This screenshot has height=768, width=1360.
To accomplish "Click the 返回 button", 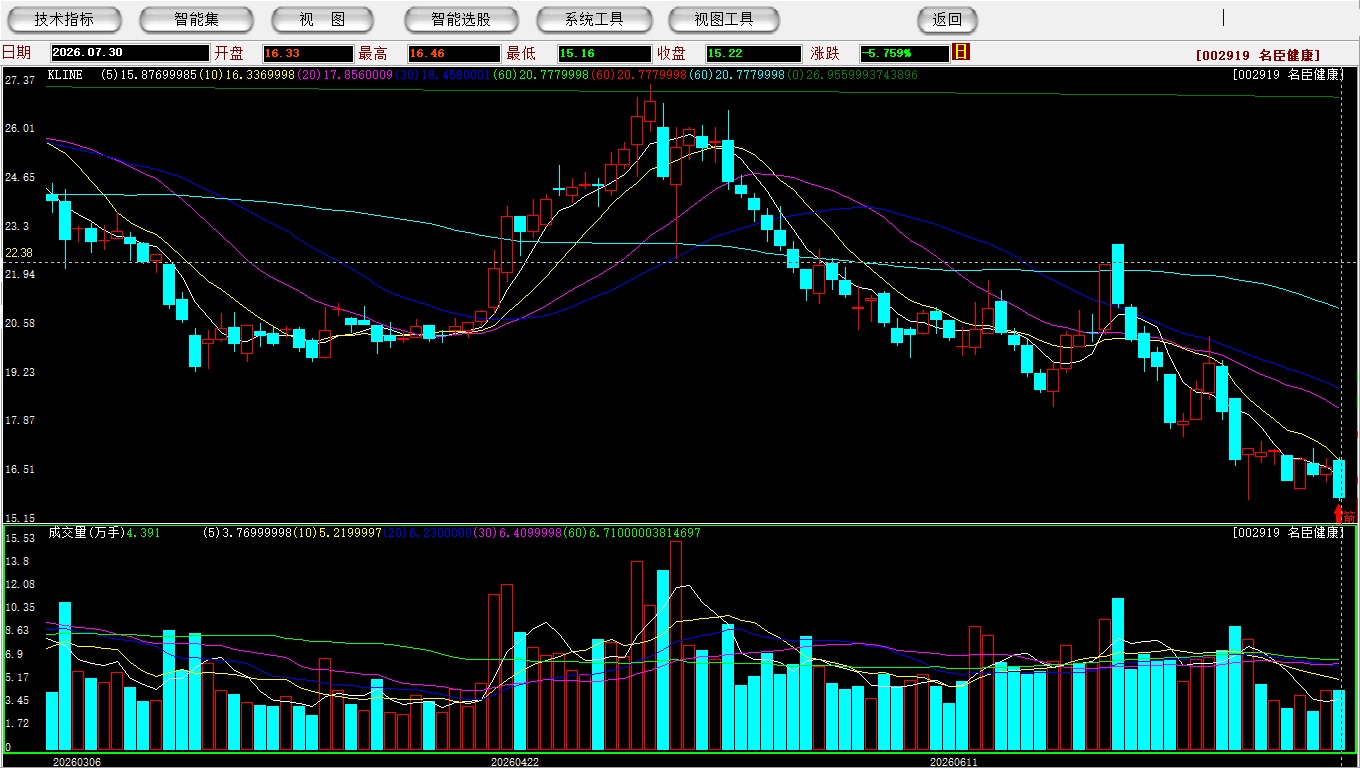I will coord(947,19).
